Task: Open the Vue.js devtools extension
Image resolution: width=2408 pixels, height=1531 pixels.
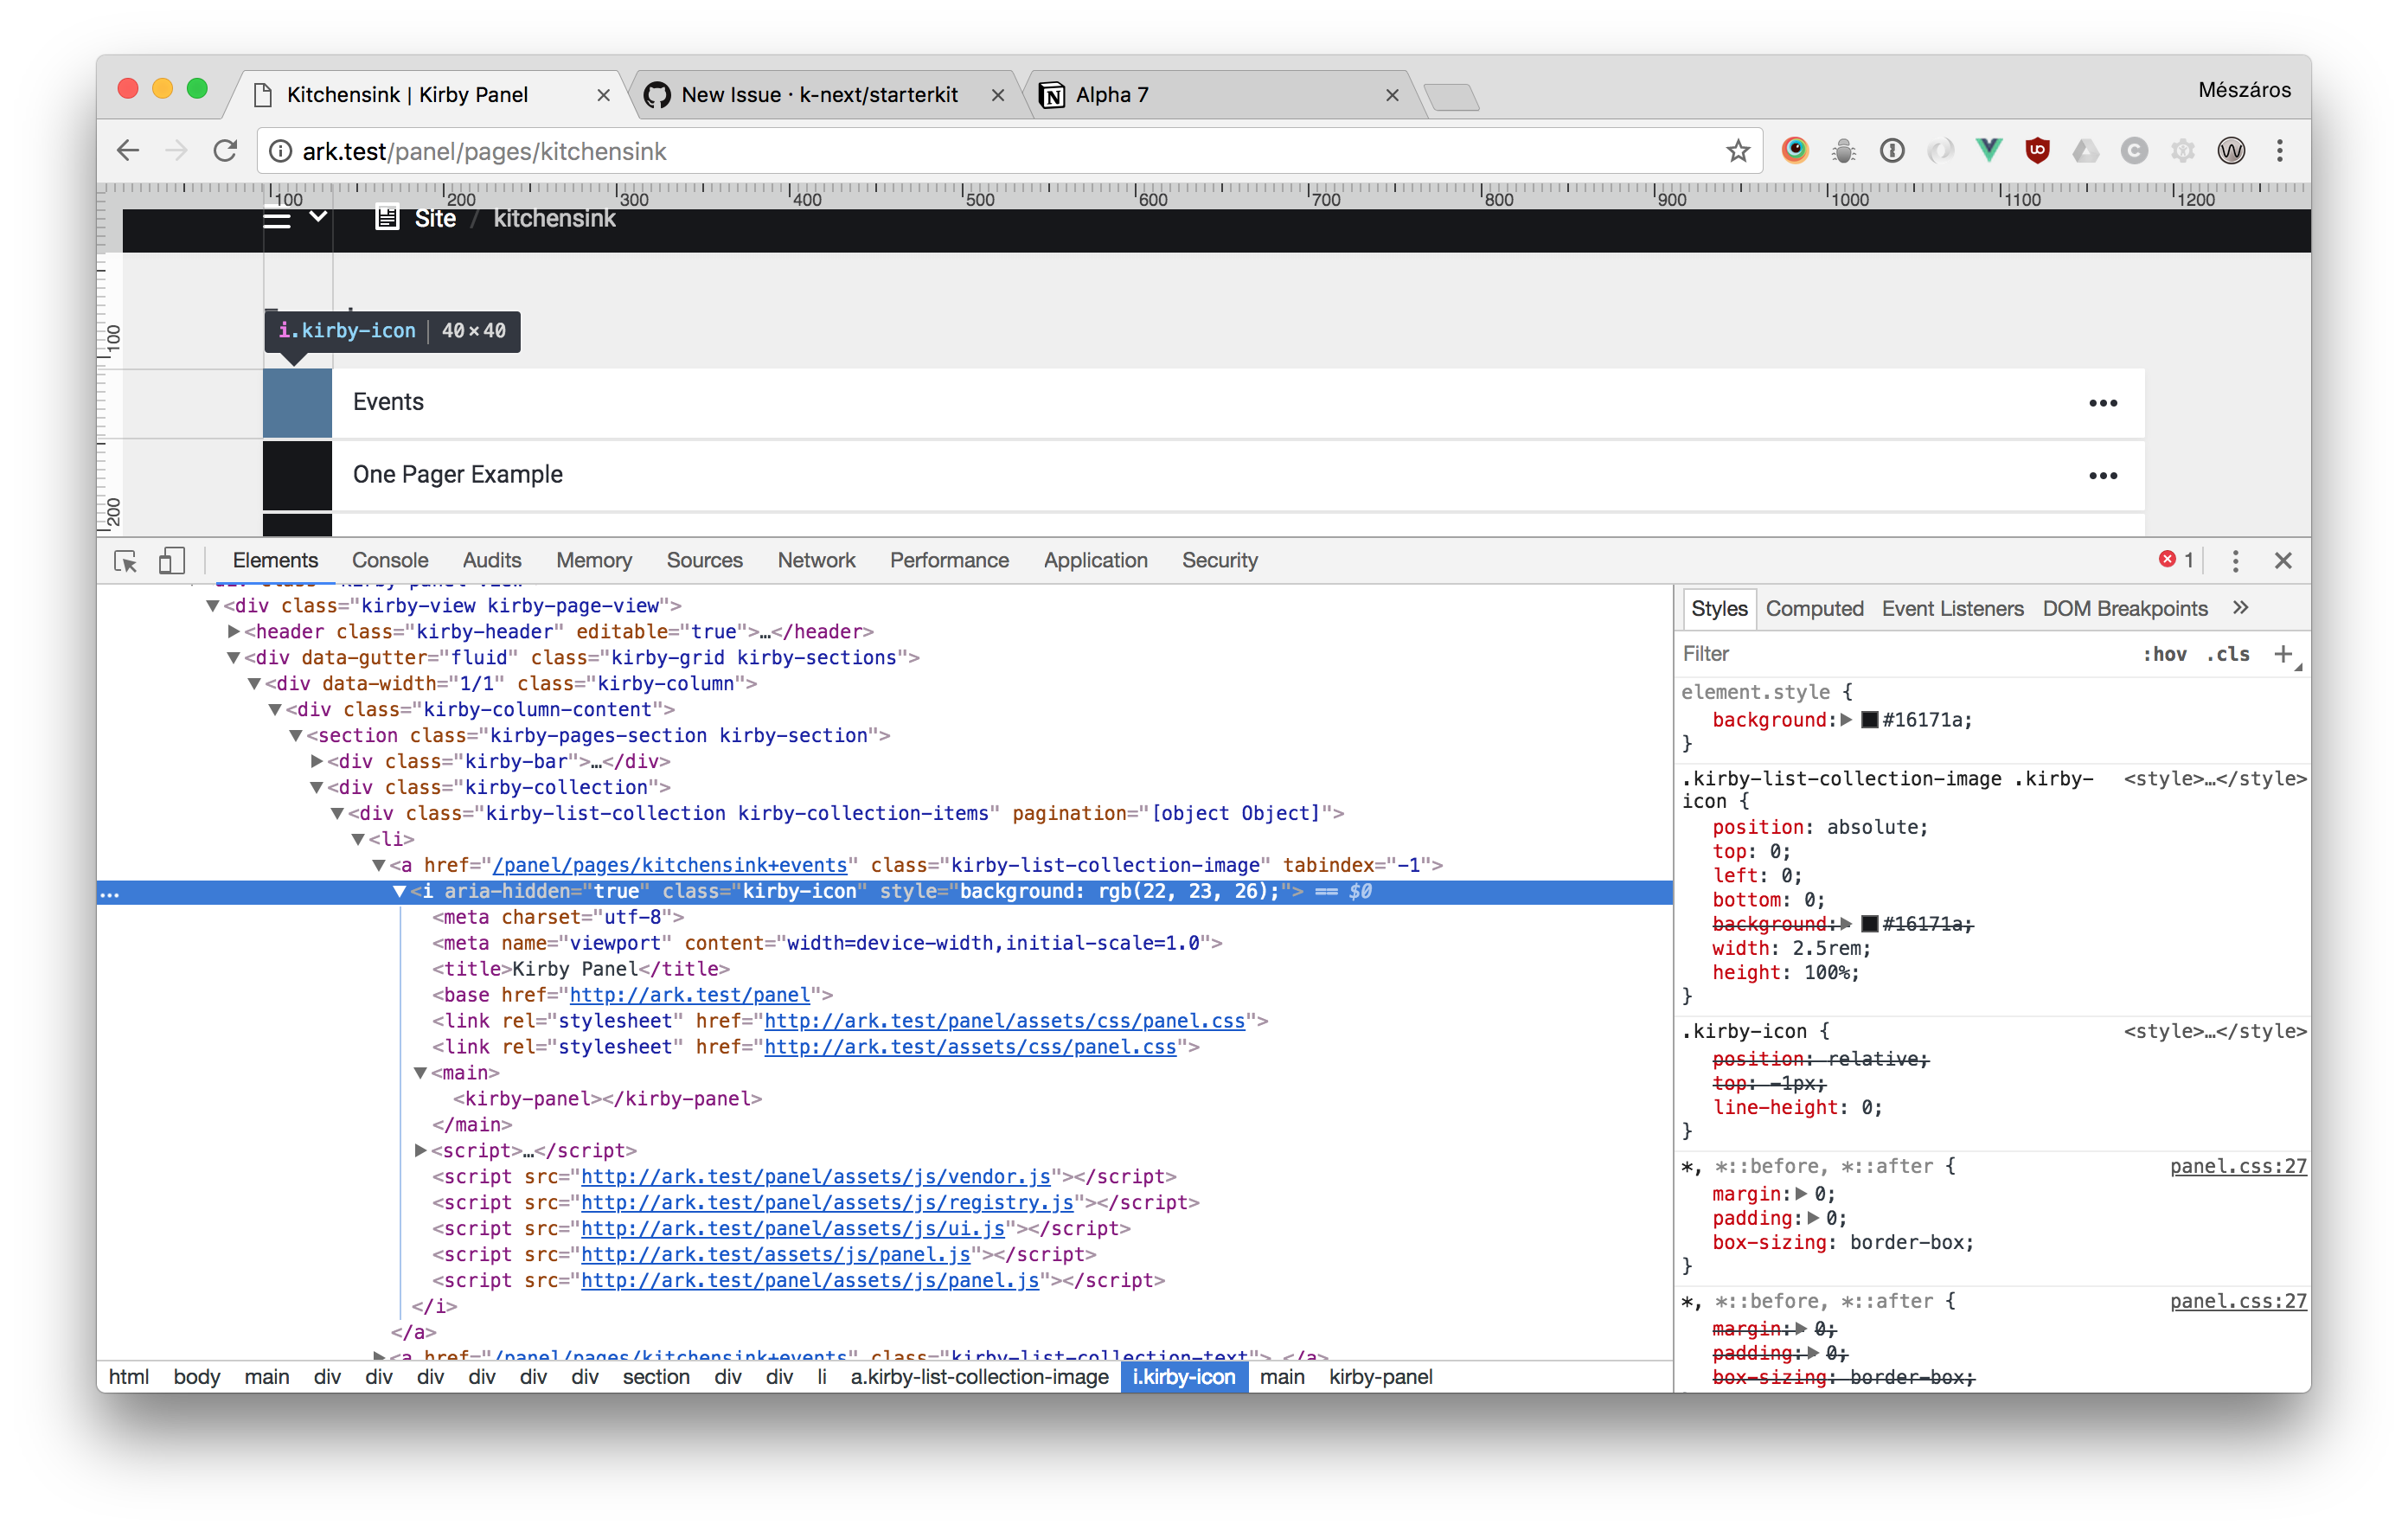Action: (x=1988, y=150)
